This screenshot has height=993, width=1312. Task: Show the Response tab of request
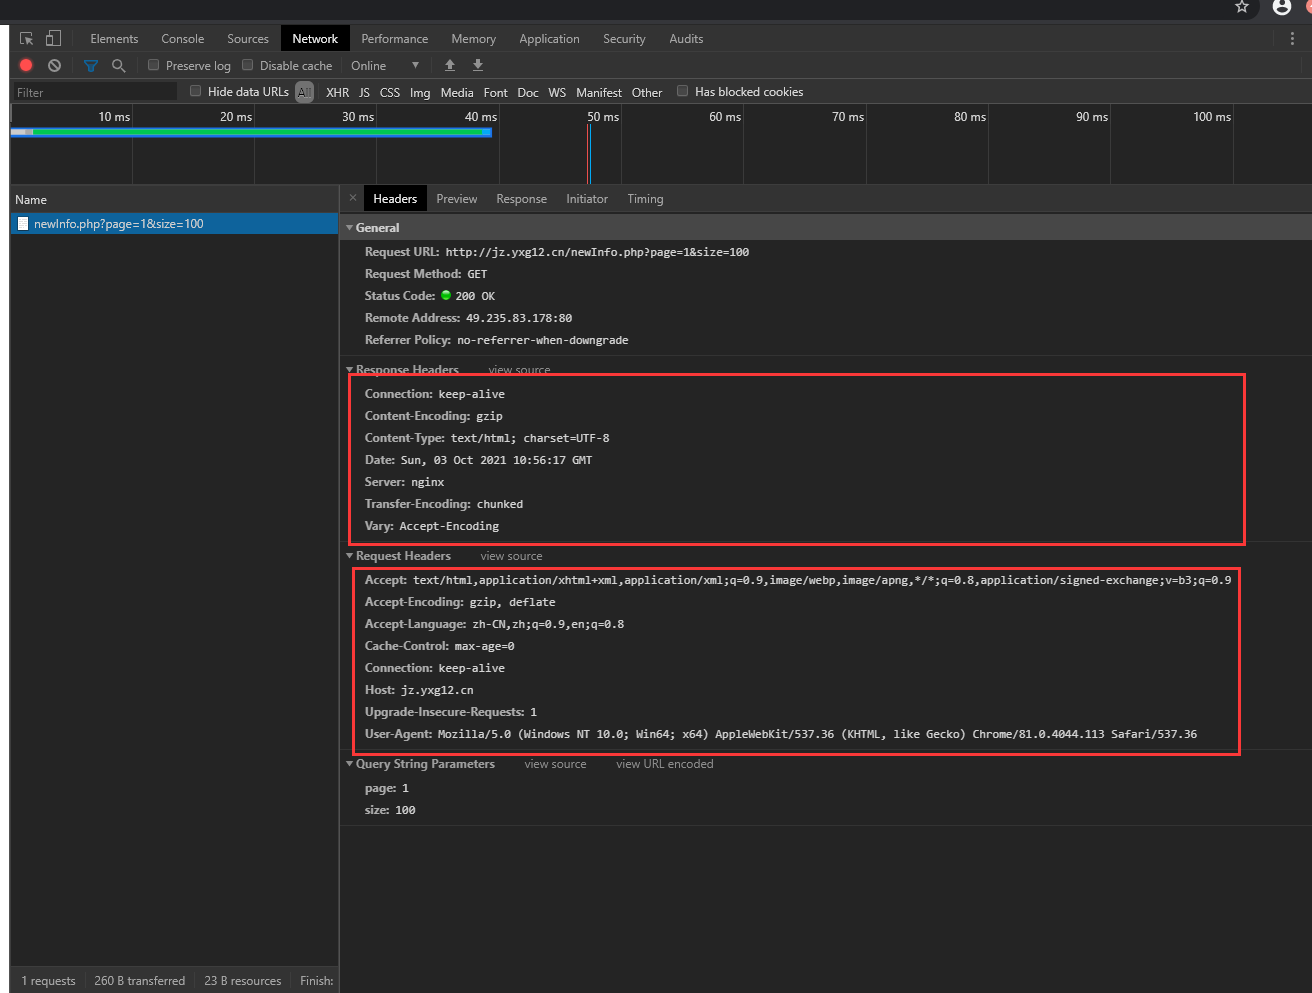tap(522, 199)
